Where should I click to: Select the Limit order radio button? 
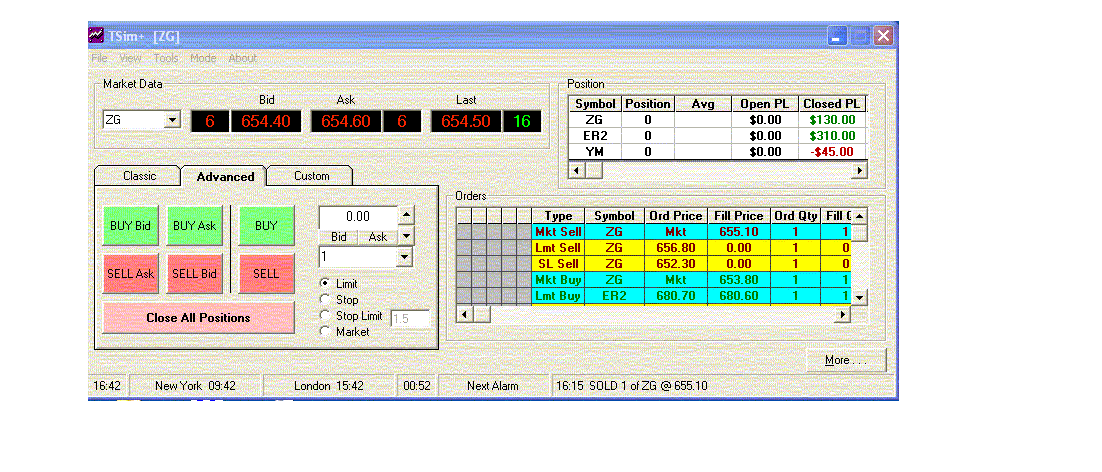[325, 283]
